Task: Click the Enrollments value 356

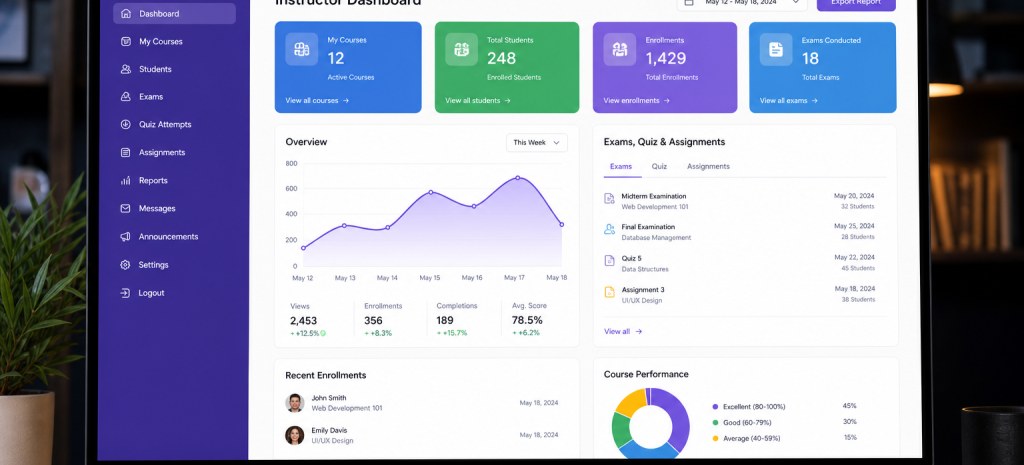Action: [374, 321]
